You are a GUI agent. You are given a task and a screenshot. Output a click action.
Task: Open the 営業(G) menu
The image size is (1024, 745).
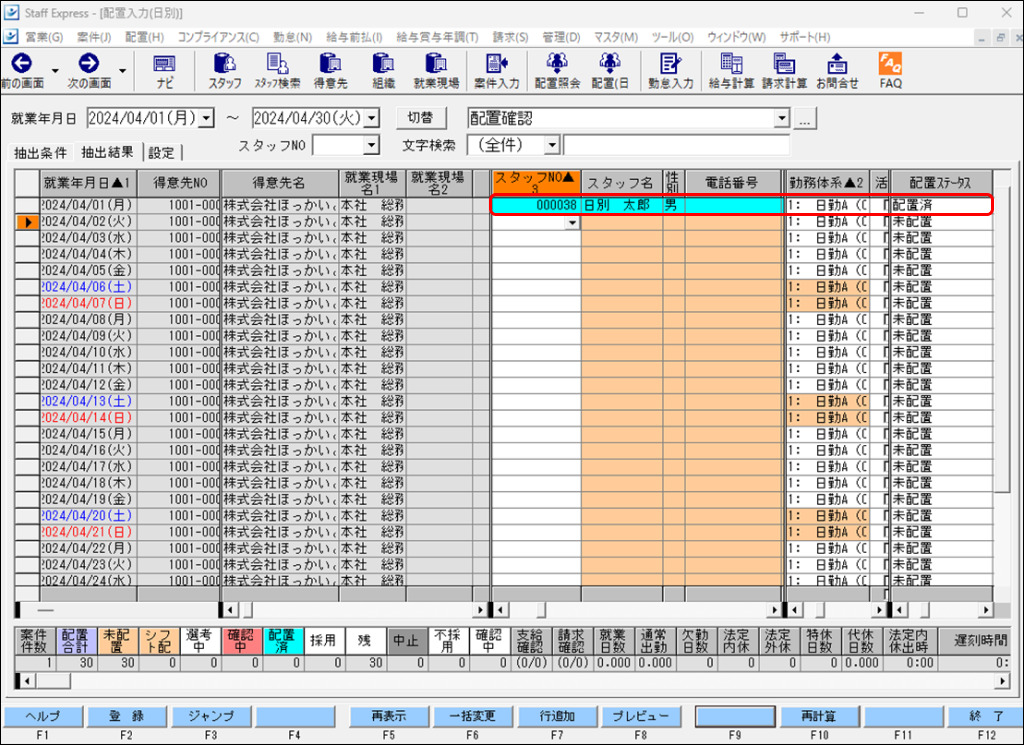click(x=44, y=37)
